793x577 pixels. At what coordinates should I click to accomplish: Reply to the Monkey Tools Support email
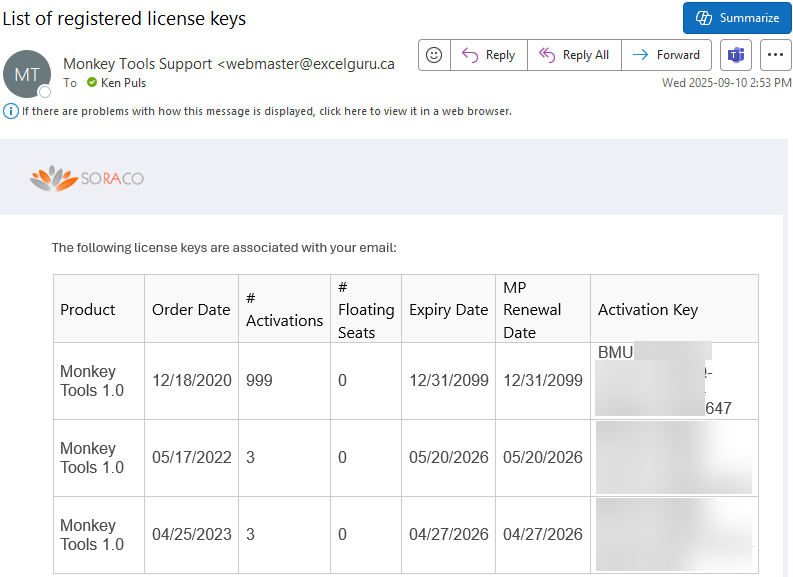489,55
